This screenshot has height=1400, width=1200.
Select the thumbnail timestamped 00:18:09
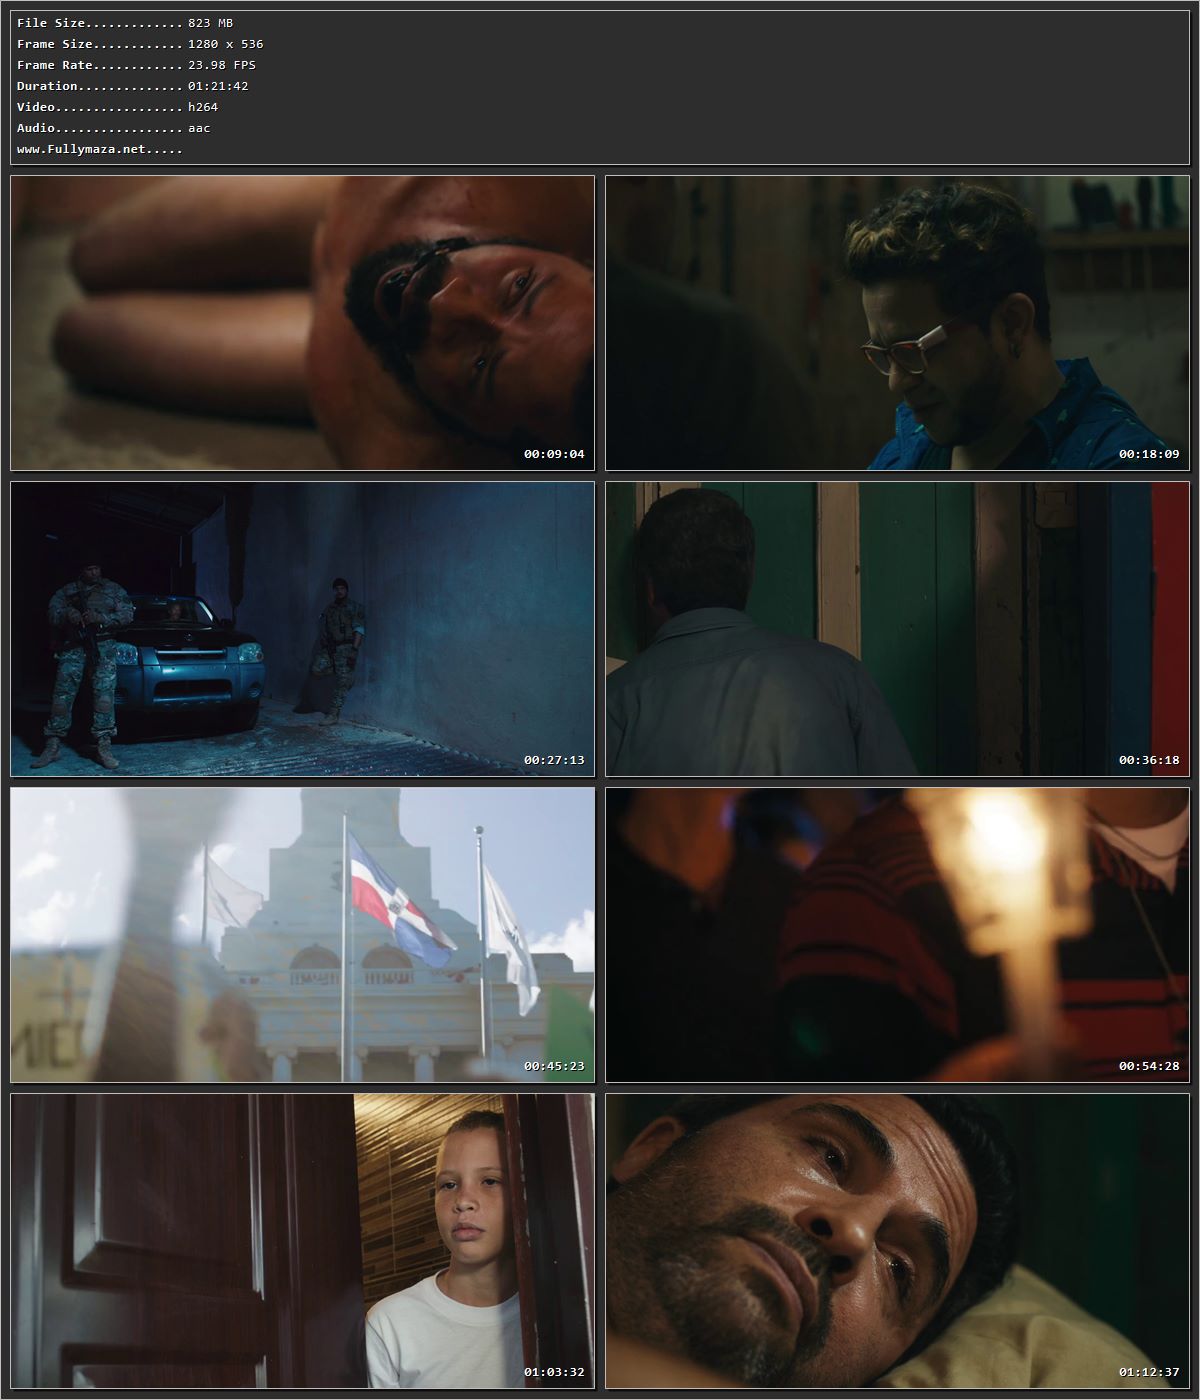[x=897, y=323]
